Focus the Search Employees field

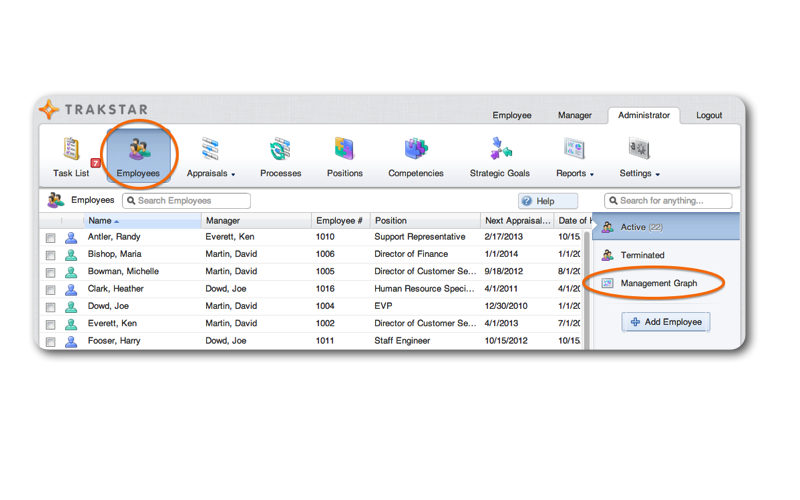coord(186,201)
